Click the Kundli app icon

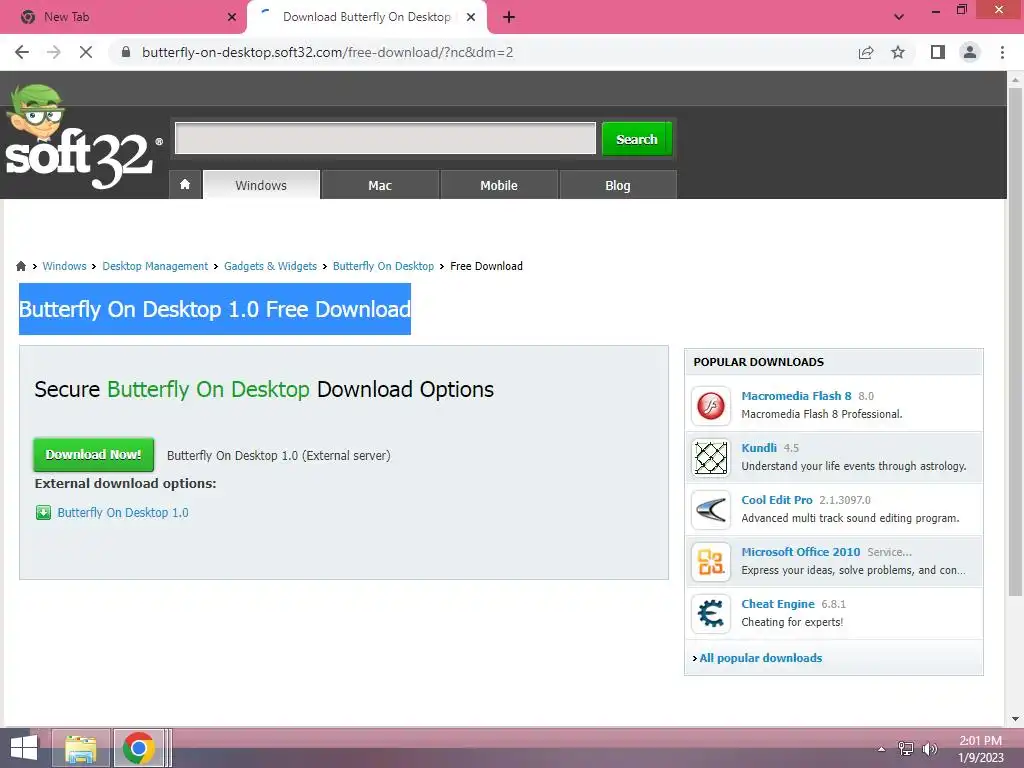tap(711, 457)
